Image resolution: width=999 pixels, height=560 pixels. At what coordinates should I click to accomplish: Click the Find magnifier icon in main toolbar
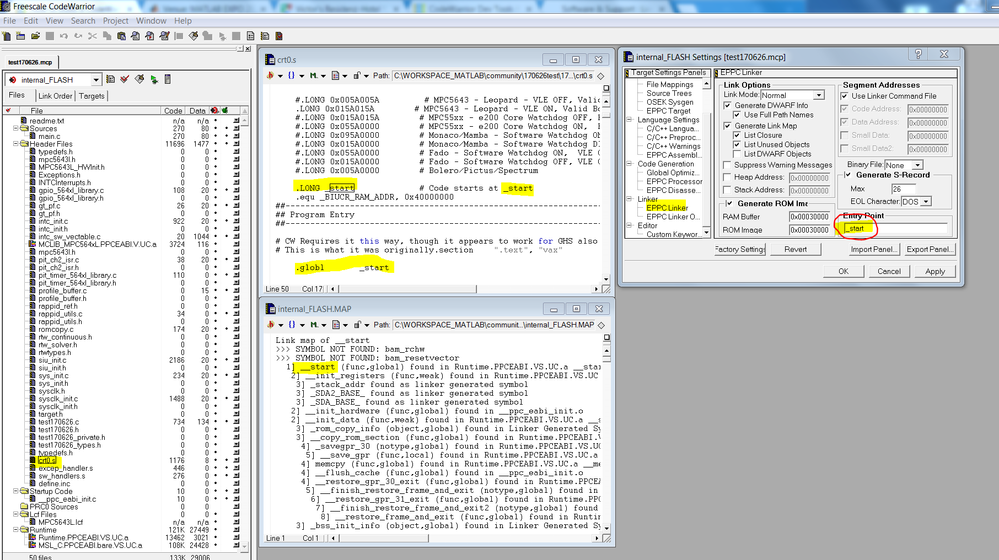tap(135, 36)
